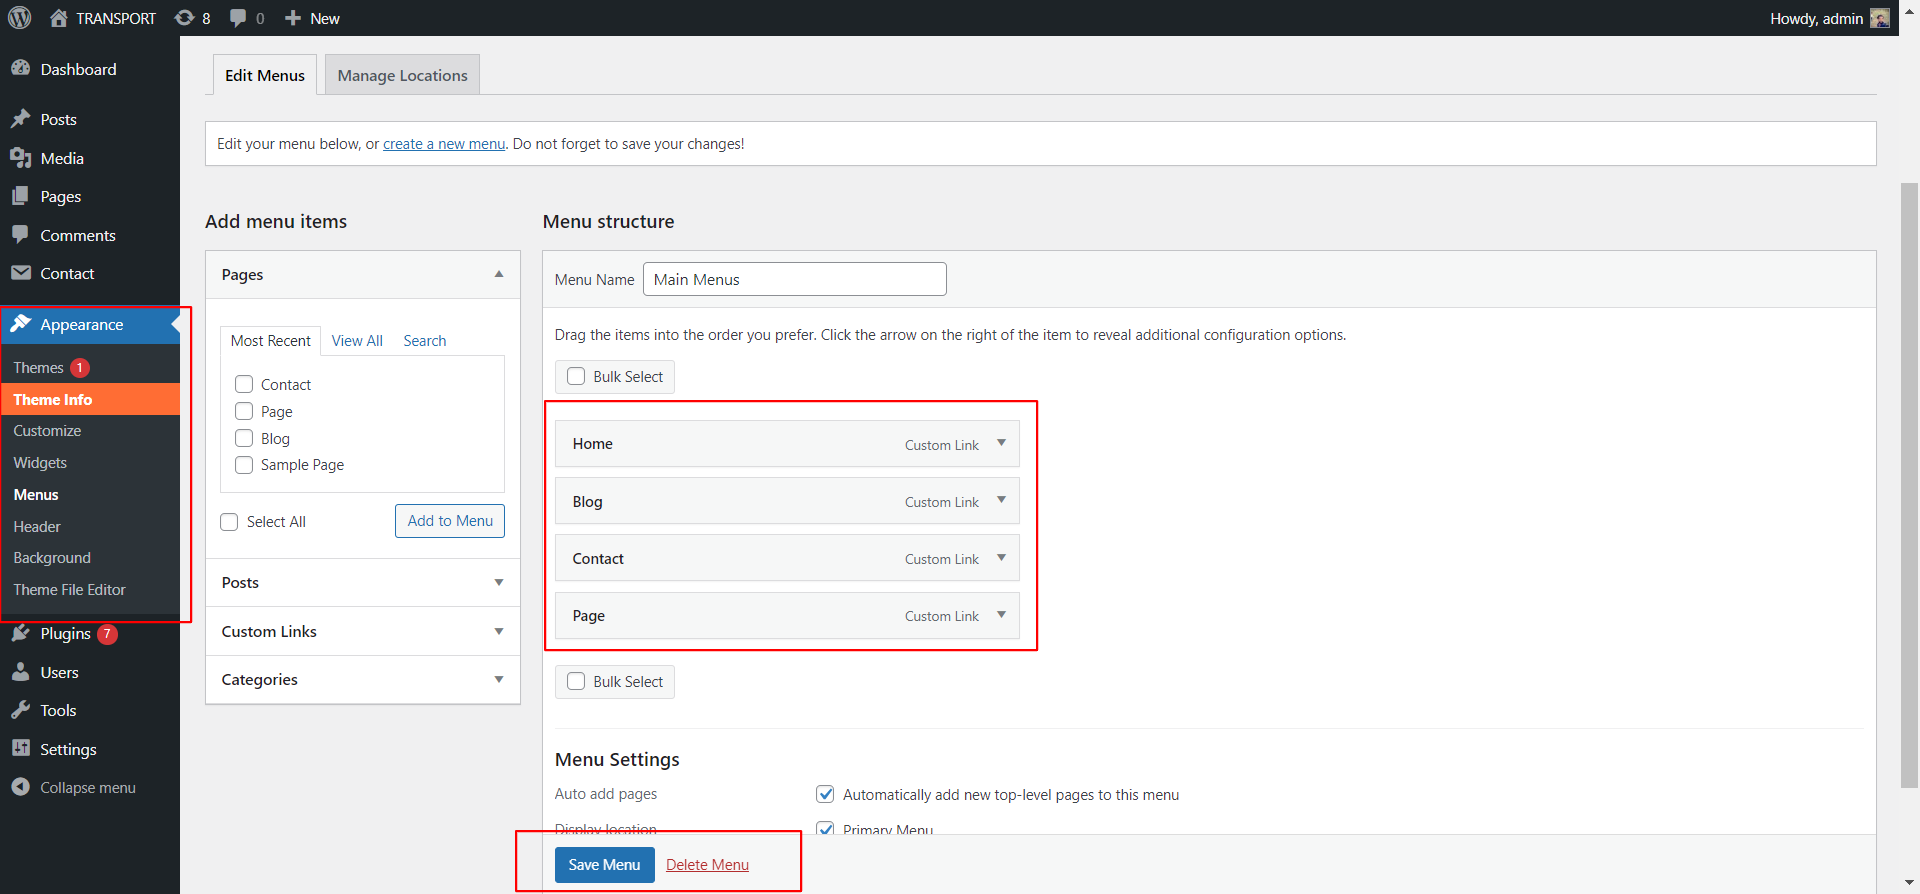Uncheck Automatically add new top-level pages

click(x=825, y=795)
